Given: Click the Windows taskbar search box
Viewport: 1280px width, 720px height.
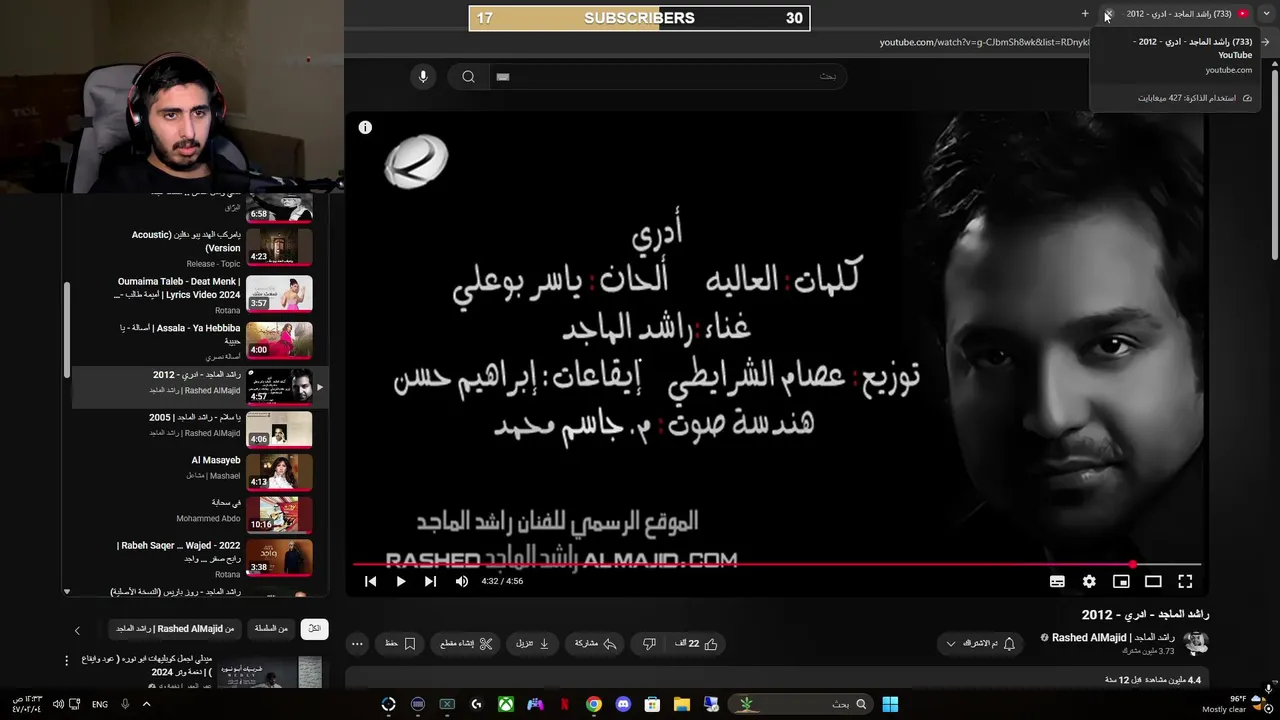Looking at the screenshot, I should [x=799, y=704].
